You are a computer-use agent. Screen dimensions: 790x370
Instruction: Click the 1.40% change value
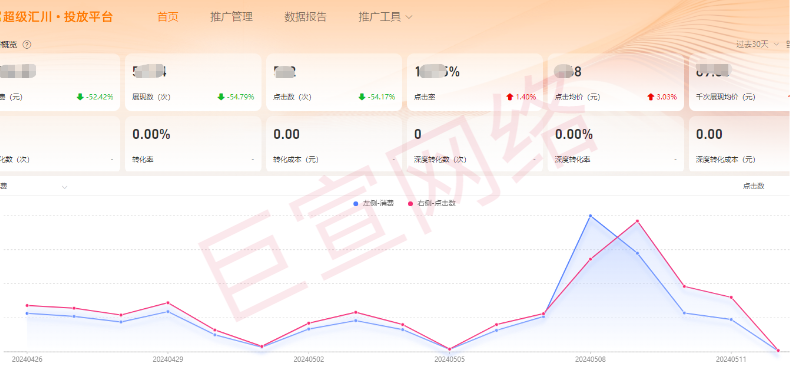click(x=525, y=97)
